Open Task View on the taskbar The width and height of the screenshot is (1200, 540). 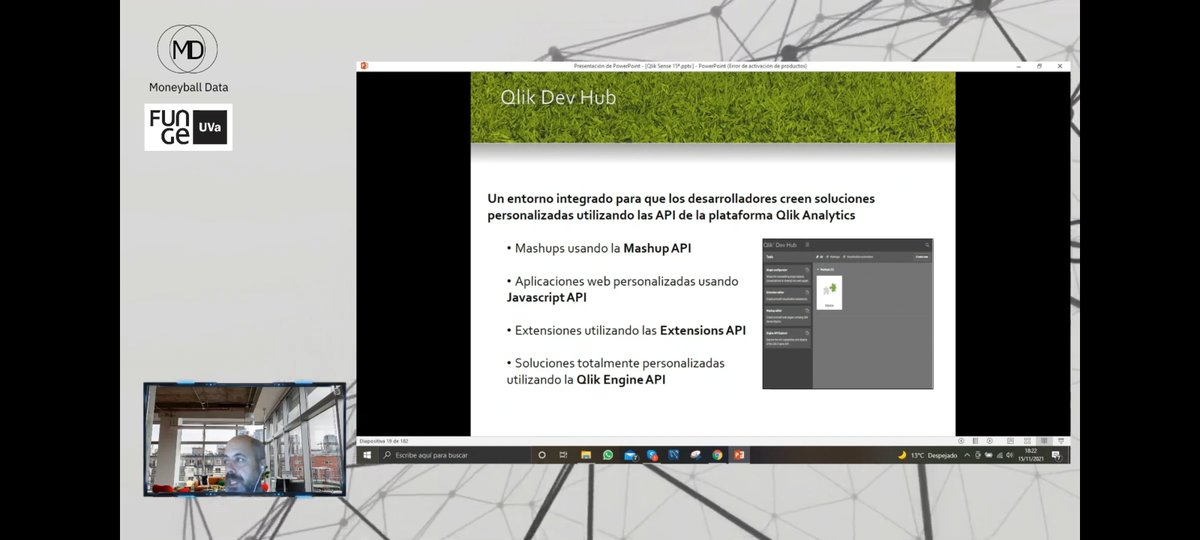(x=563, y=455)
